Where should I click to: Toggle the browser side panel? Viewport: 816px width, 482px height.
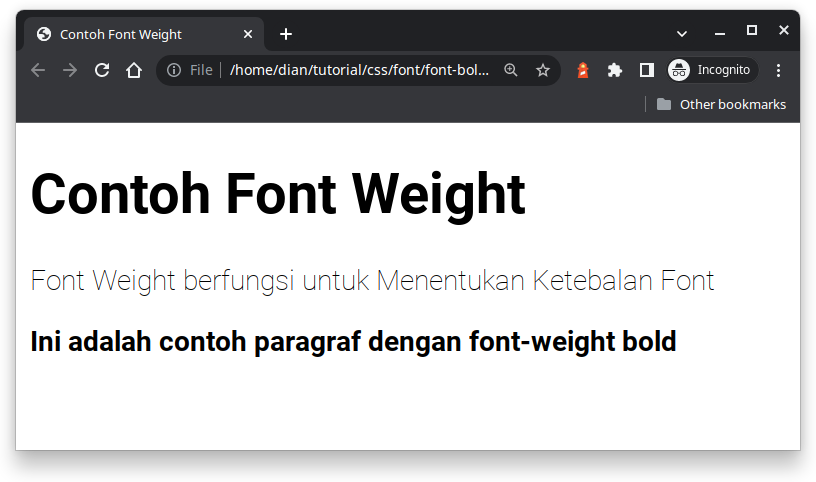point(647,70)
